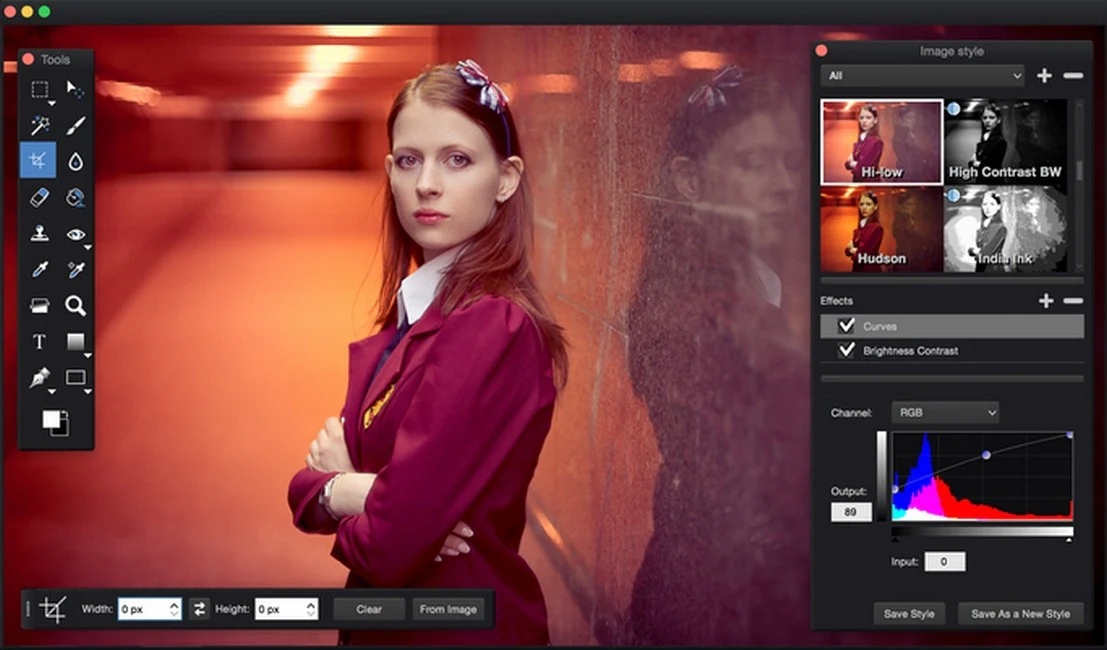This screenshot has height=650, width=1107.
Task: Select the Gradient tool
Action: (x=76, y=342)
